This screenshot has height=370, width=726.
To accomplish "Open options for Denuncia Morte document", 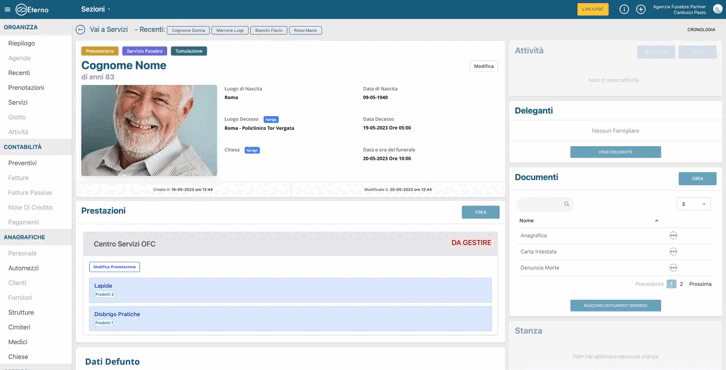I will coord(673,268).
